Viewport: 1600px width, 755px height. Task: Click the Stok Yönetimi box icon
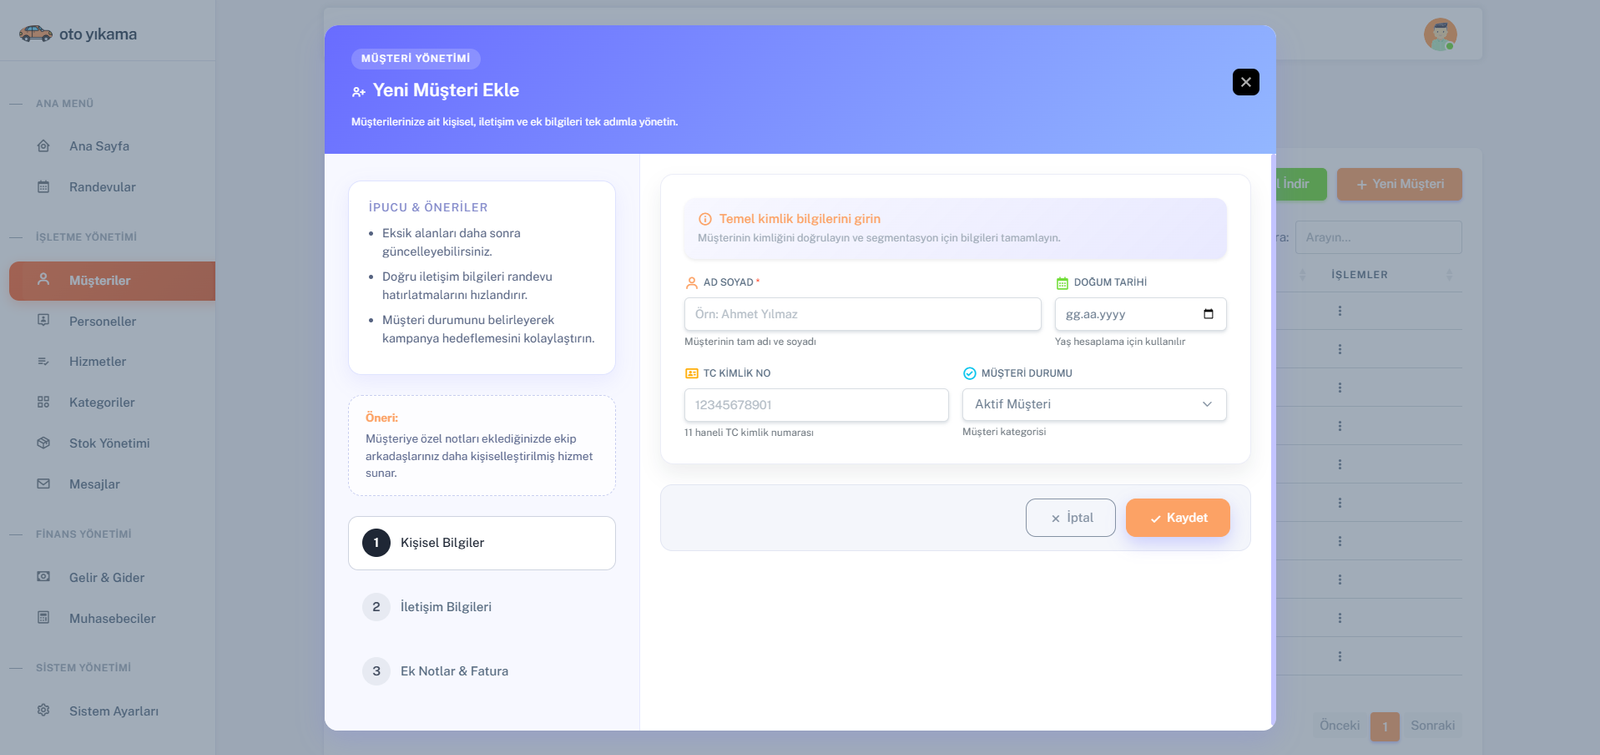click(x=43, y=443)
